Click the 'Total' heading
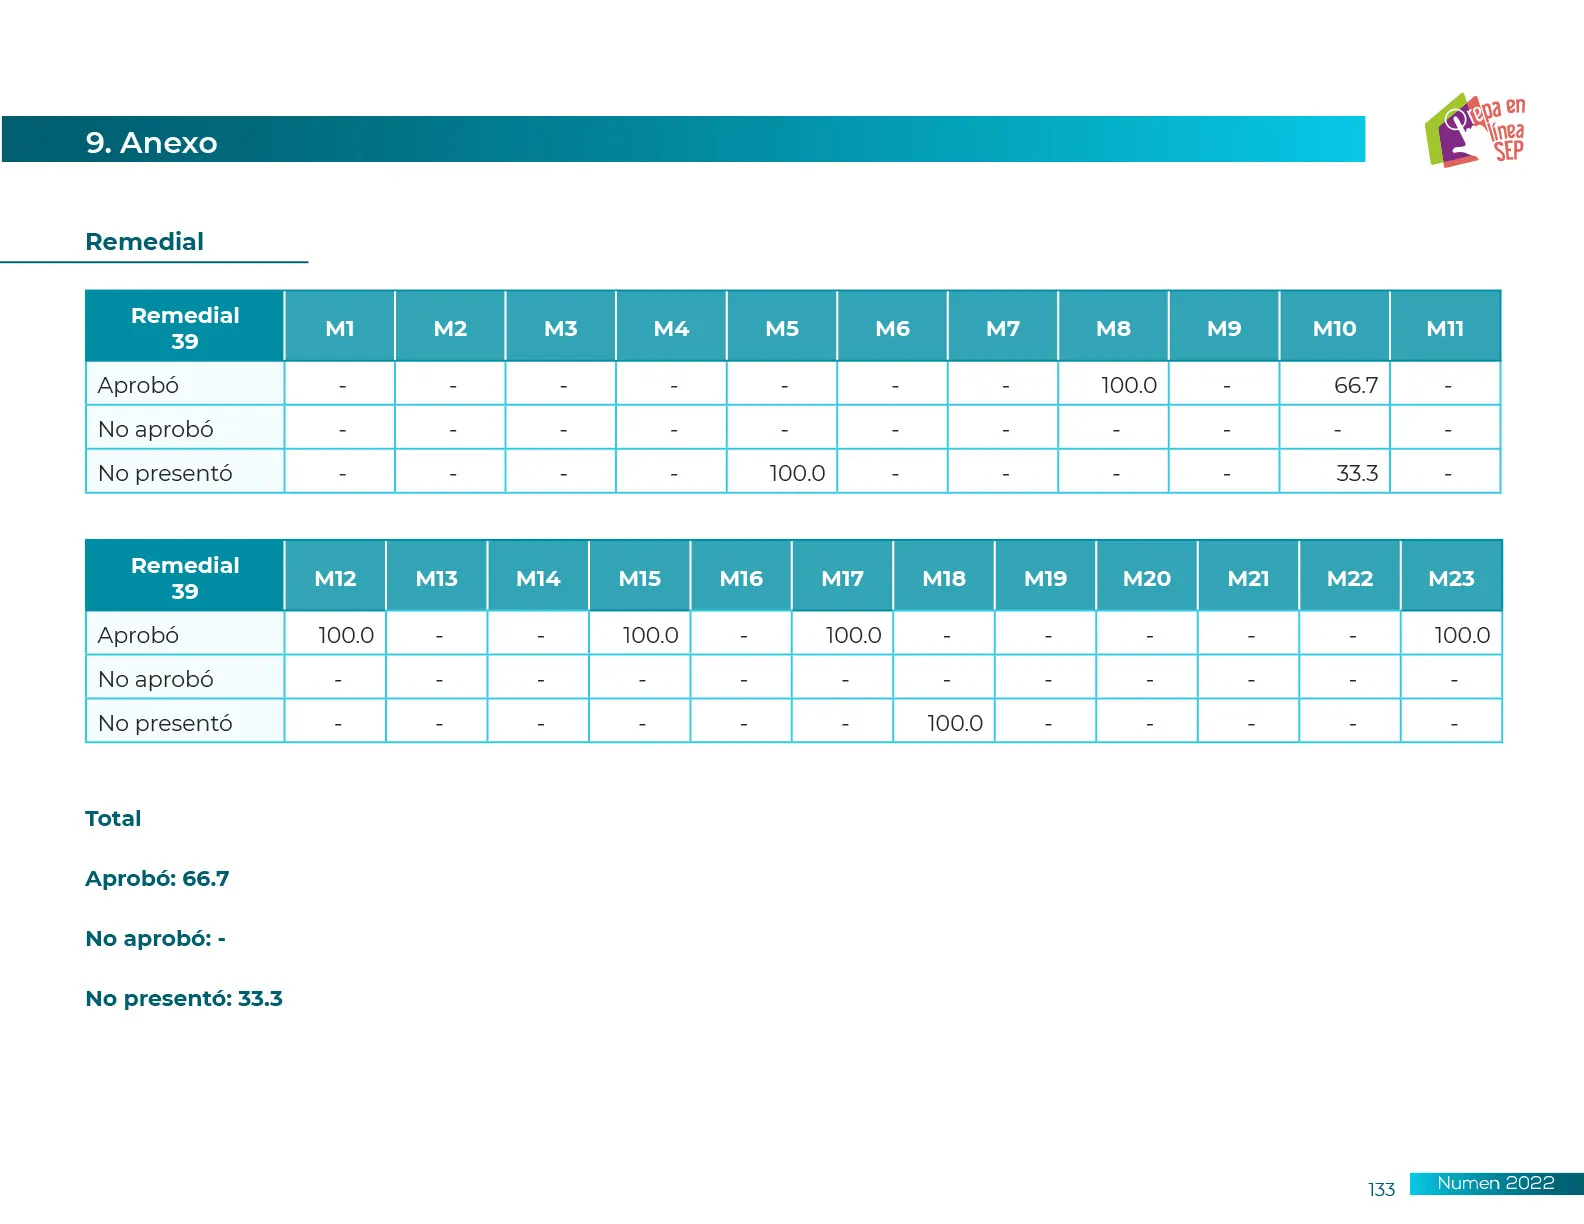The height and width of the screenshot is (1224, 1584). (x=113, y=818)
